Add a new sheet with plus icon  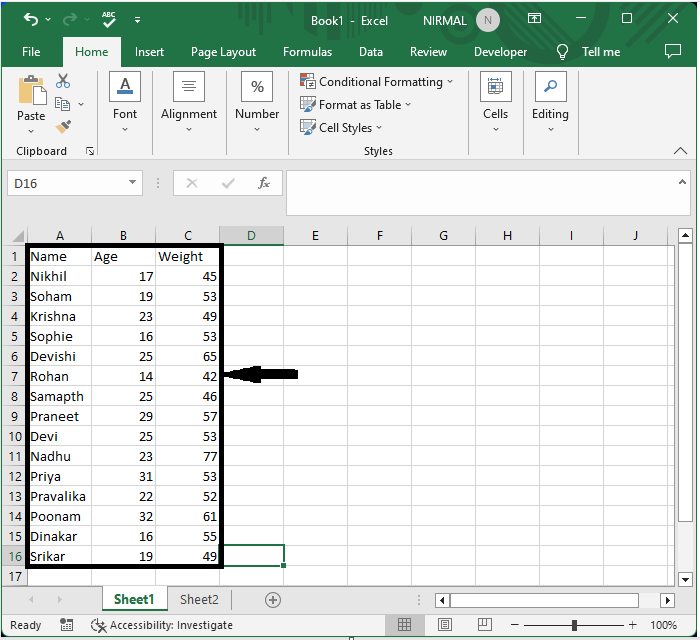tap(273, 600)
